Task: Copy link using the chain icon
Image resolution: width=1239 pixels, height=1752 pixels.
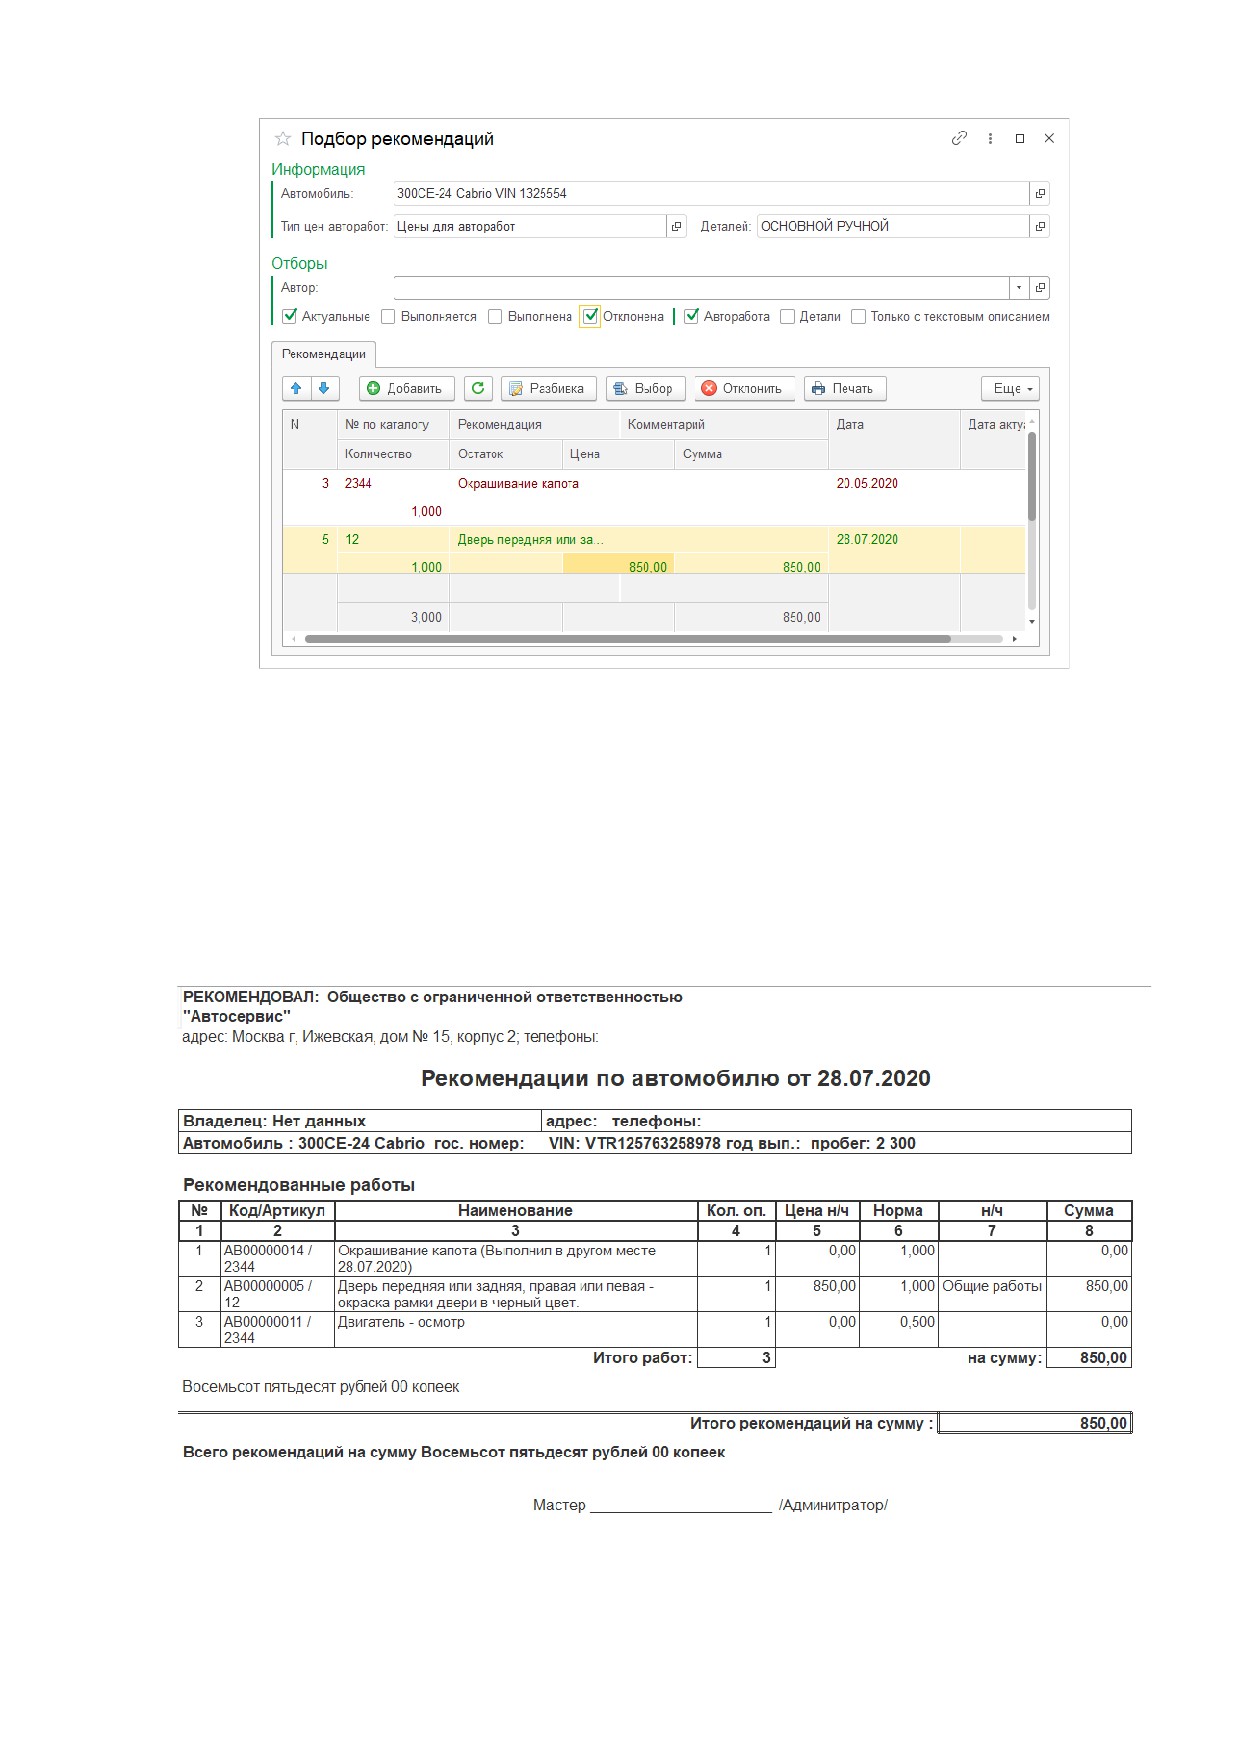Action: pos(959,138)
